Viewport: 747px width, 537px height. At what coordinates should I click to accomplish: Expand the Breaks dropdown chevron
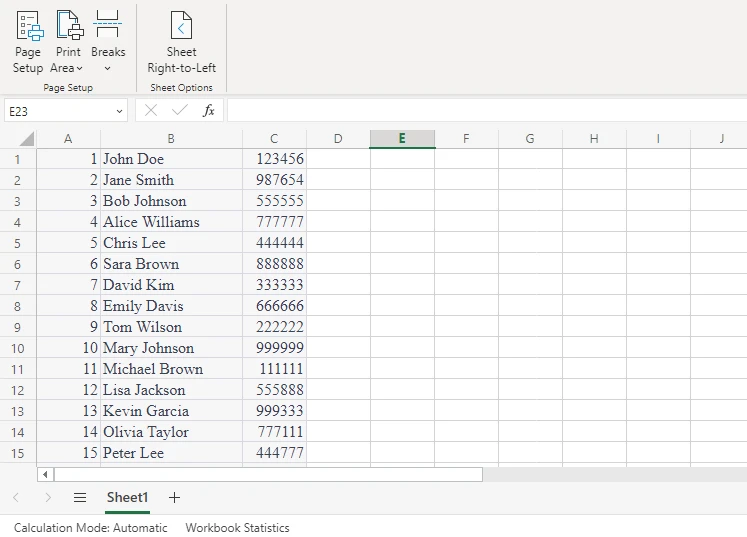(x=108, y=68)
